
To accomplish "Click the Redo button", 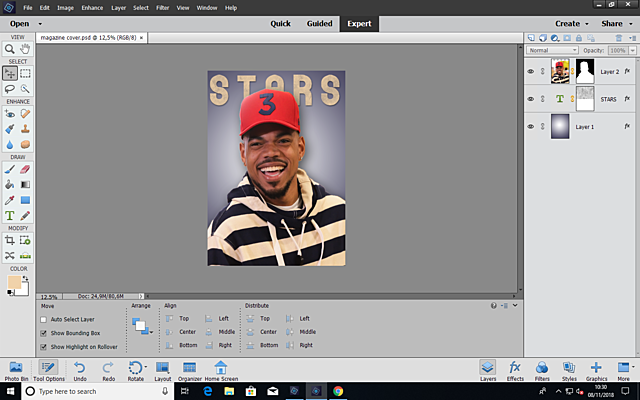I will [108, 371].
